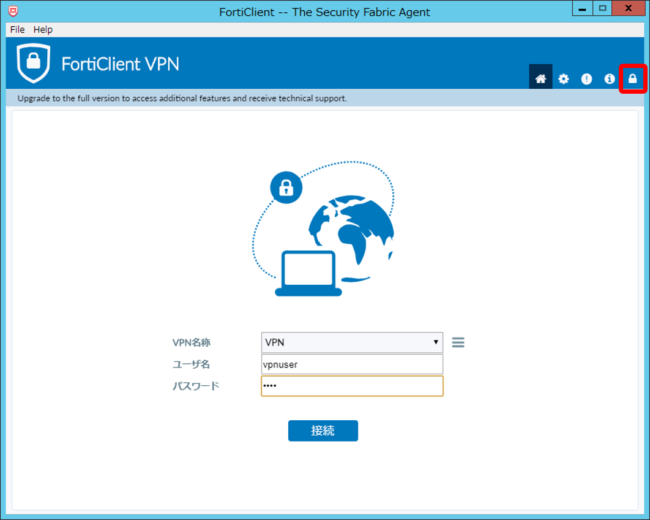Focus the パスワード password field
Viewport: 650px width, 520px height.
tap(352, 386)
